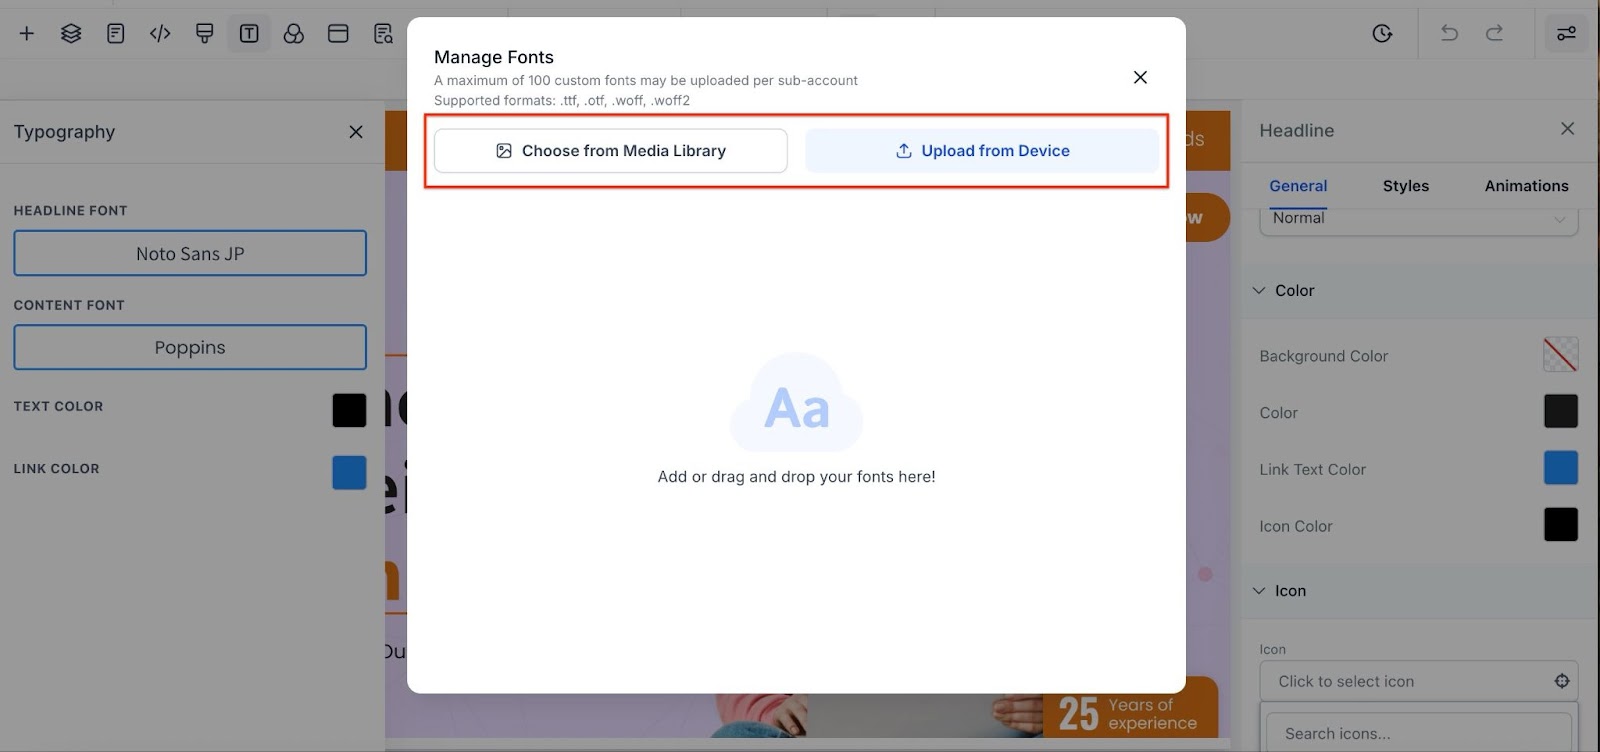
Task: Click the plus add element icon
Action: (x=27, y=34)
